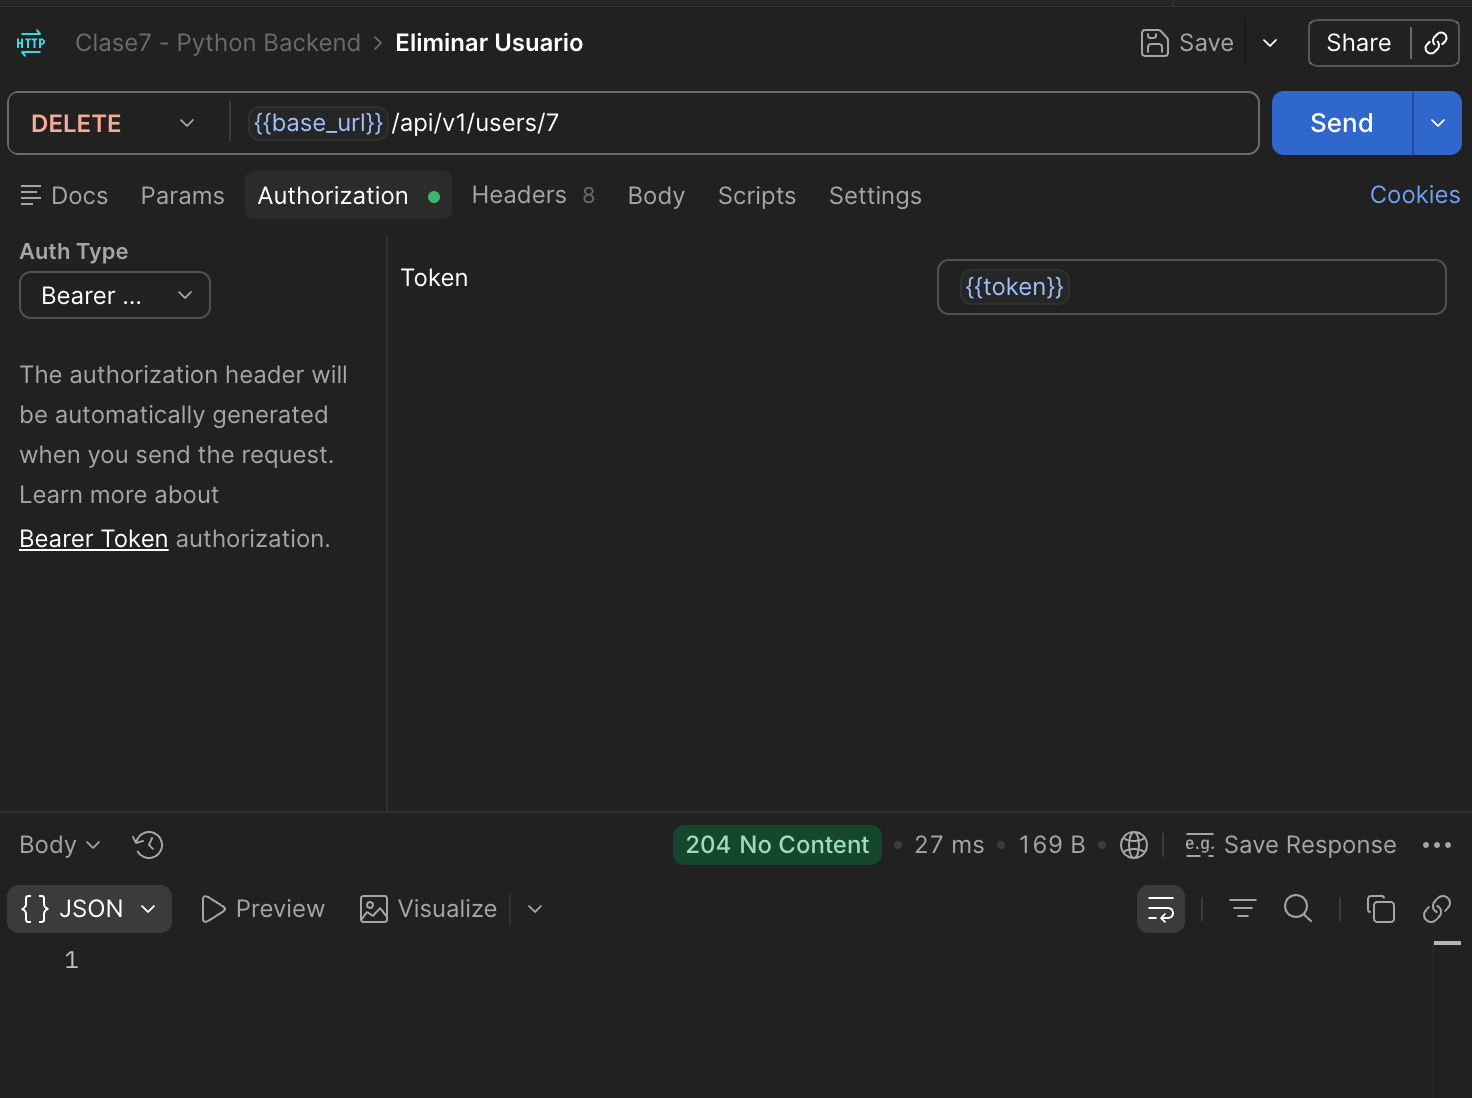Image resolution: width=1472 pixels, height=1098 pixels.
Task: Switch to Params tab
Action: [183, 196]
